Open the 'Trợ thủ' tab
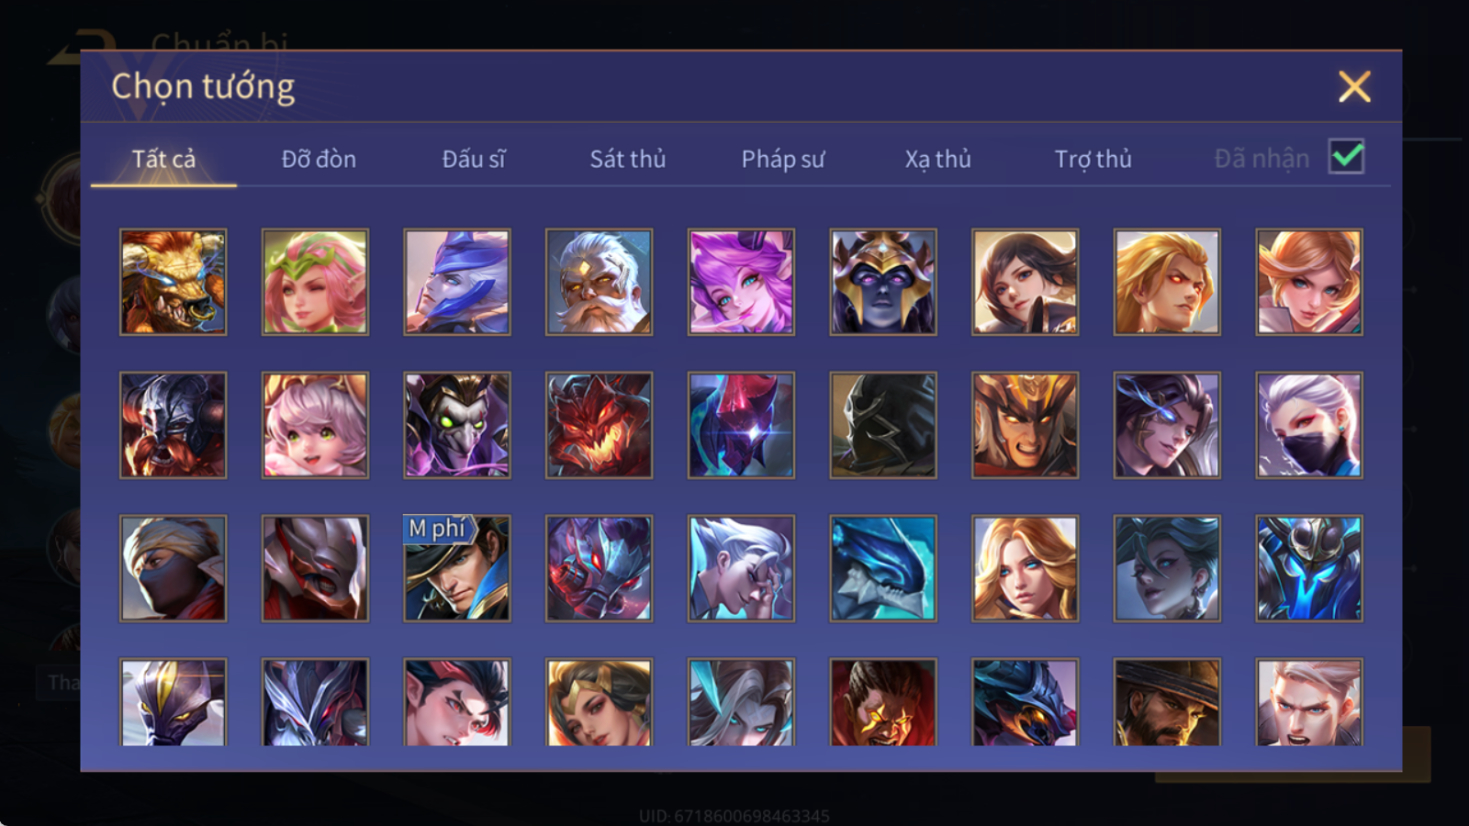 (1092, 159)
